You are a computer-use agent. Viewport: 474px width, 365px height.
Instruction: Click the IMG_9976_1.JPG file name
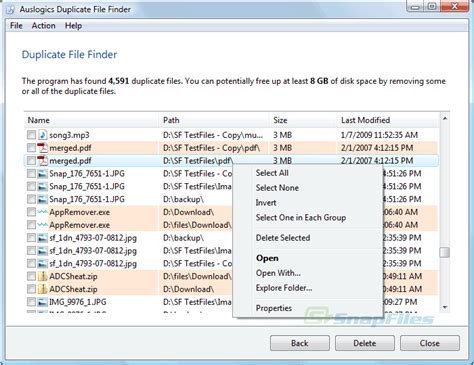click(x=78, y=302)
